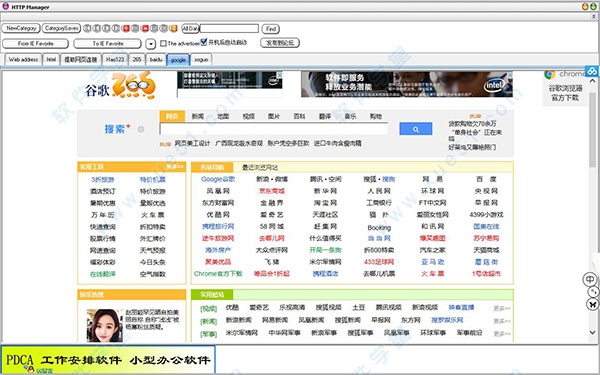
Task: Click the orange icon ending the toolbar row
Action: (x=174, y=28)
